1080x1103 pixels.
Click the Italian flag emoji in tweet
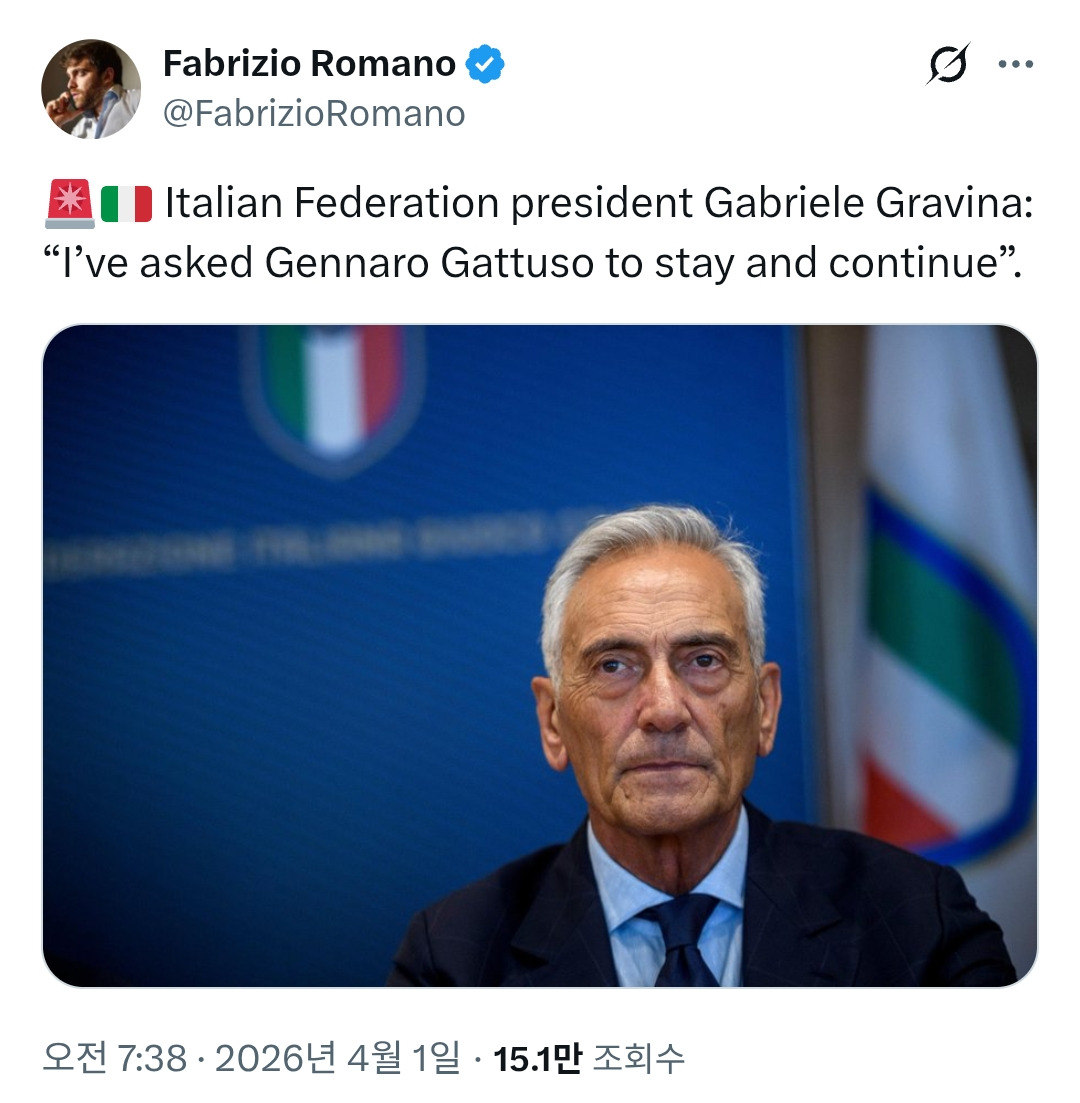click(127, 205)
